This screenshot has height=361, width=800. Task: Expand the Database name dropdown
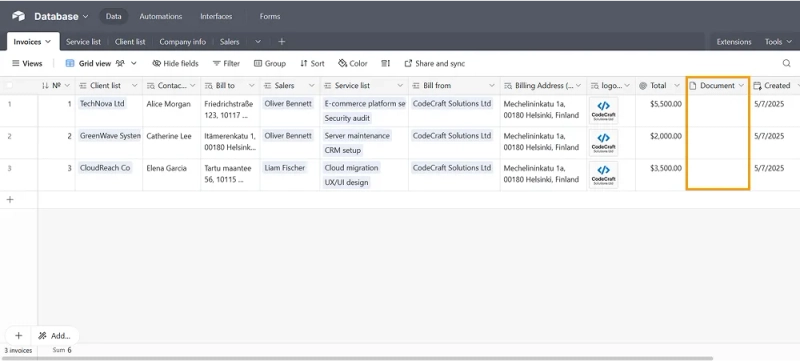pyautogui.click(x=86, y=16)
